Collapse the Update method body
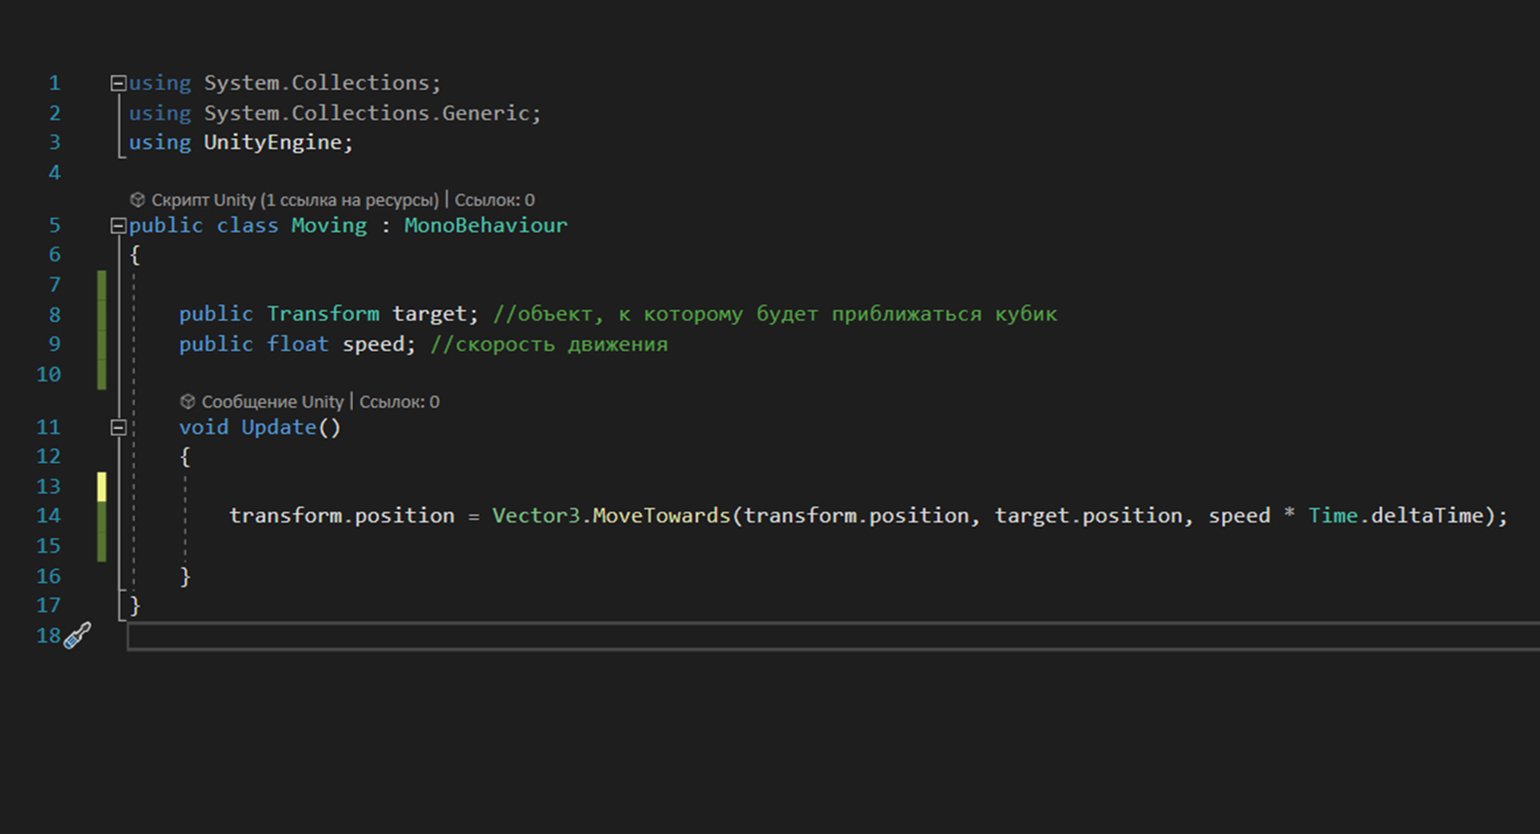This screenshot has height=834, width=1540. click(x=118, y=428)
